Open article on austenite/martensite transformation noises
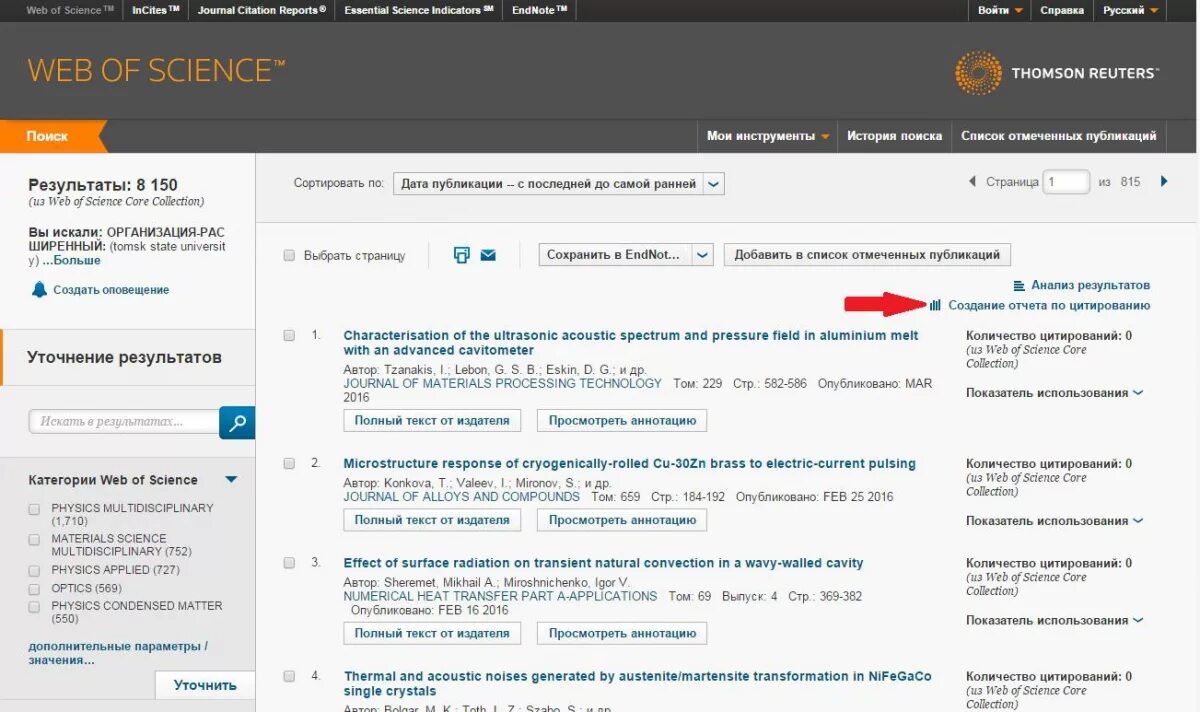Viewport: 1200px width, 712px height. coord(637,684)
